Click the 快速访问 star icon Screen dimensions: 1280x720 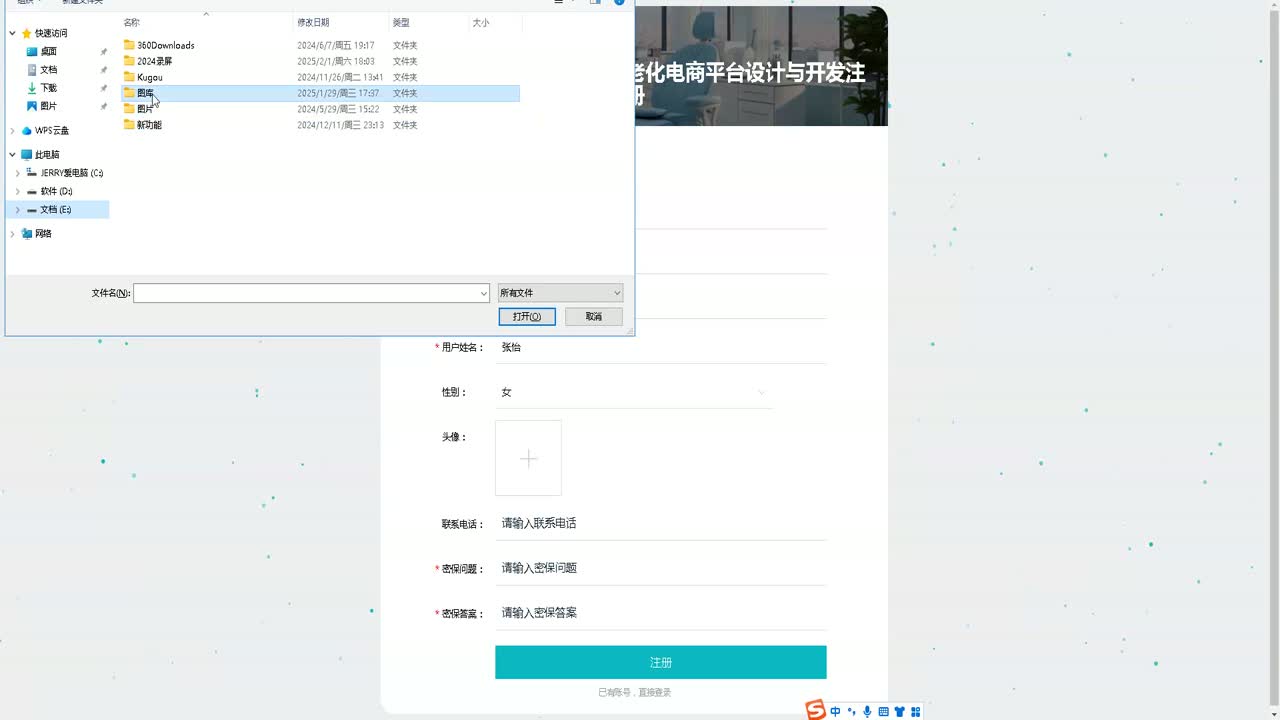pyautogui.click(x=27, y=33)
